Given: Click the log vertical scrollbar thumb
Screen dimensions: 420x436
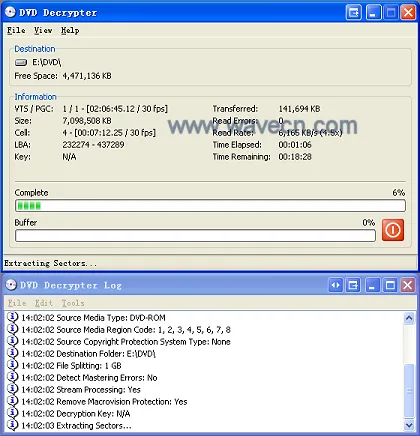Looking at the screenshot, I should click(409, 391).
